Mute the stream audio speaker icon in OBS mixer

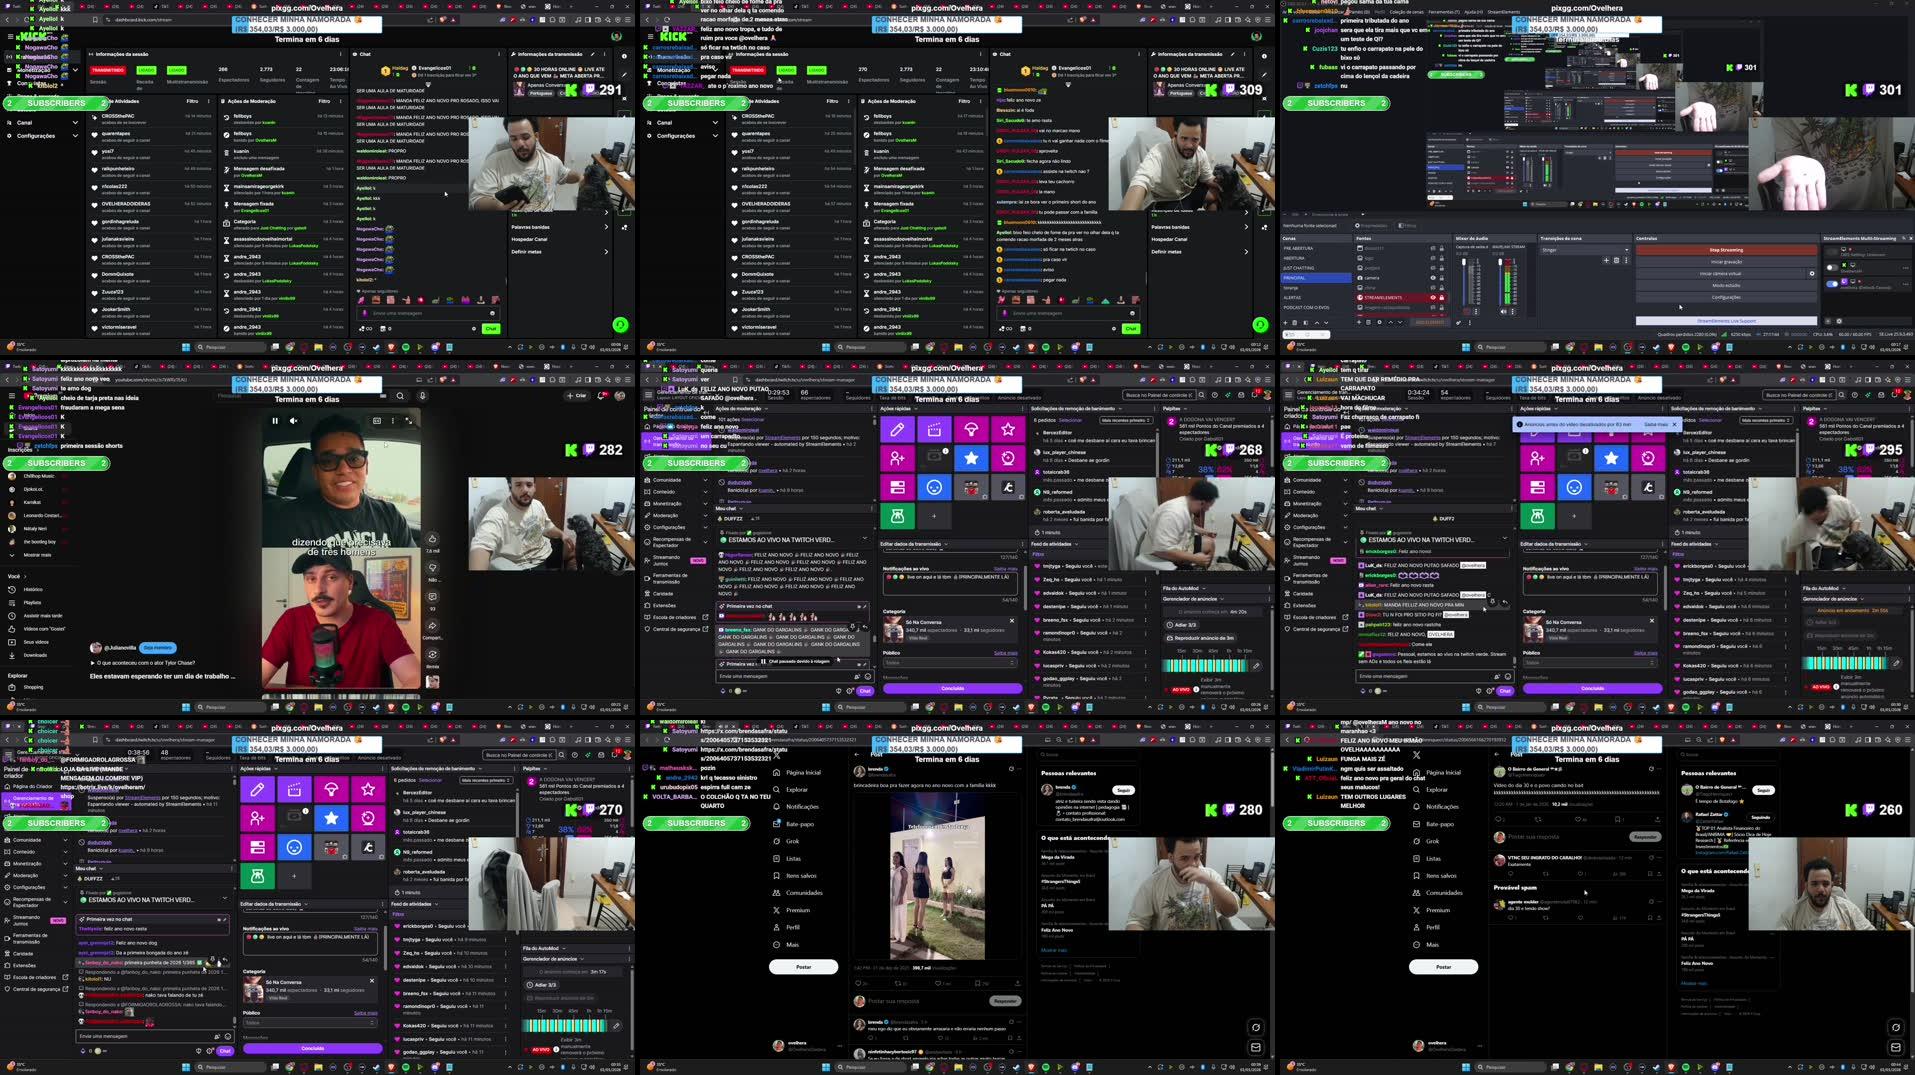coord(1501,310)
